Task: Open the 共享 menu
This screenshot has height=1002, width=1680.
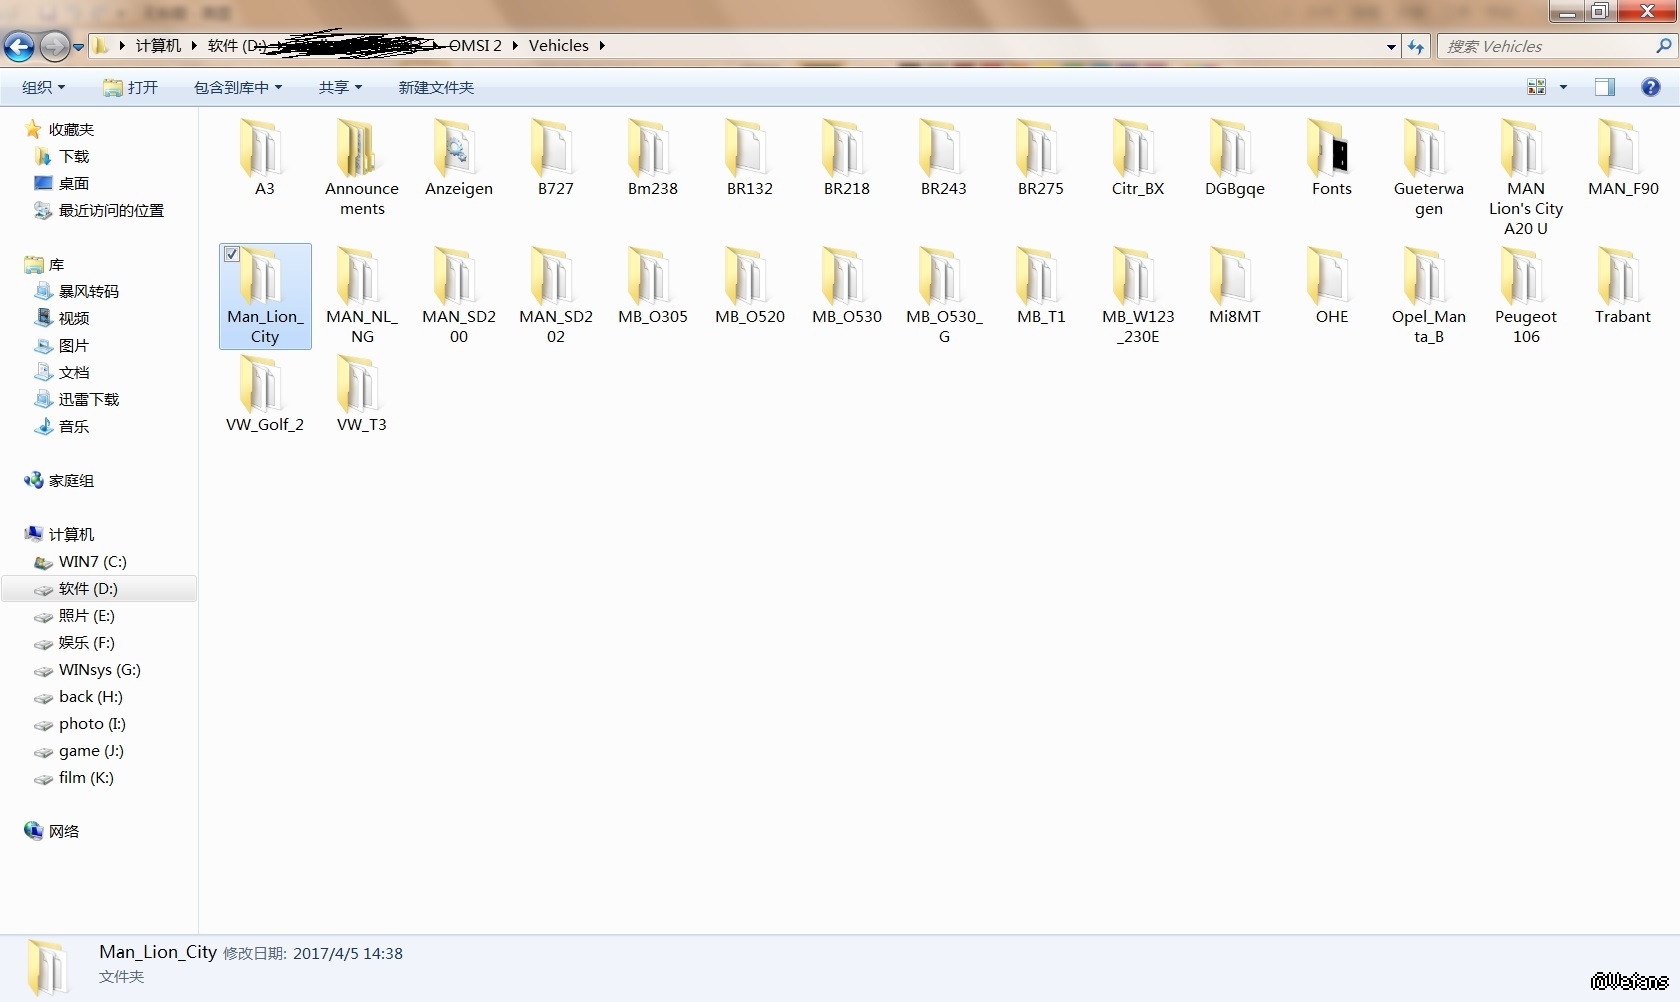Action: [x=340, y=87]
